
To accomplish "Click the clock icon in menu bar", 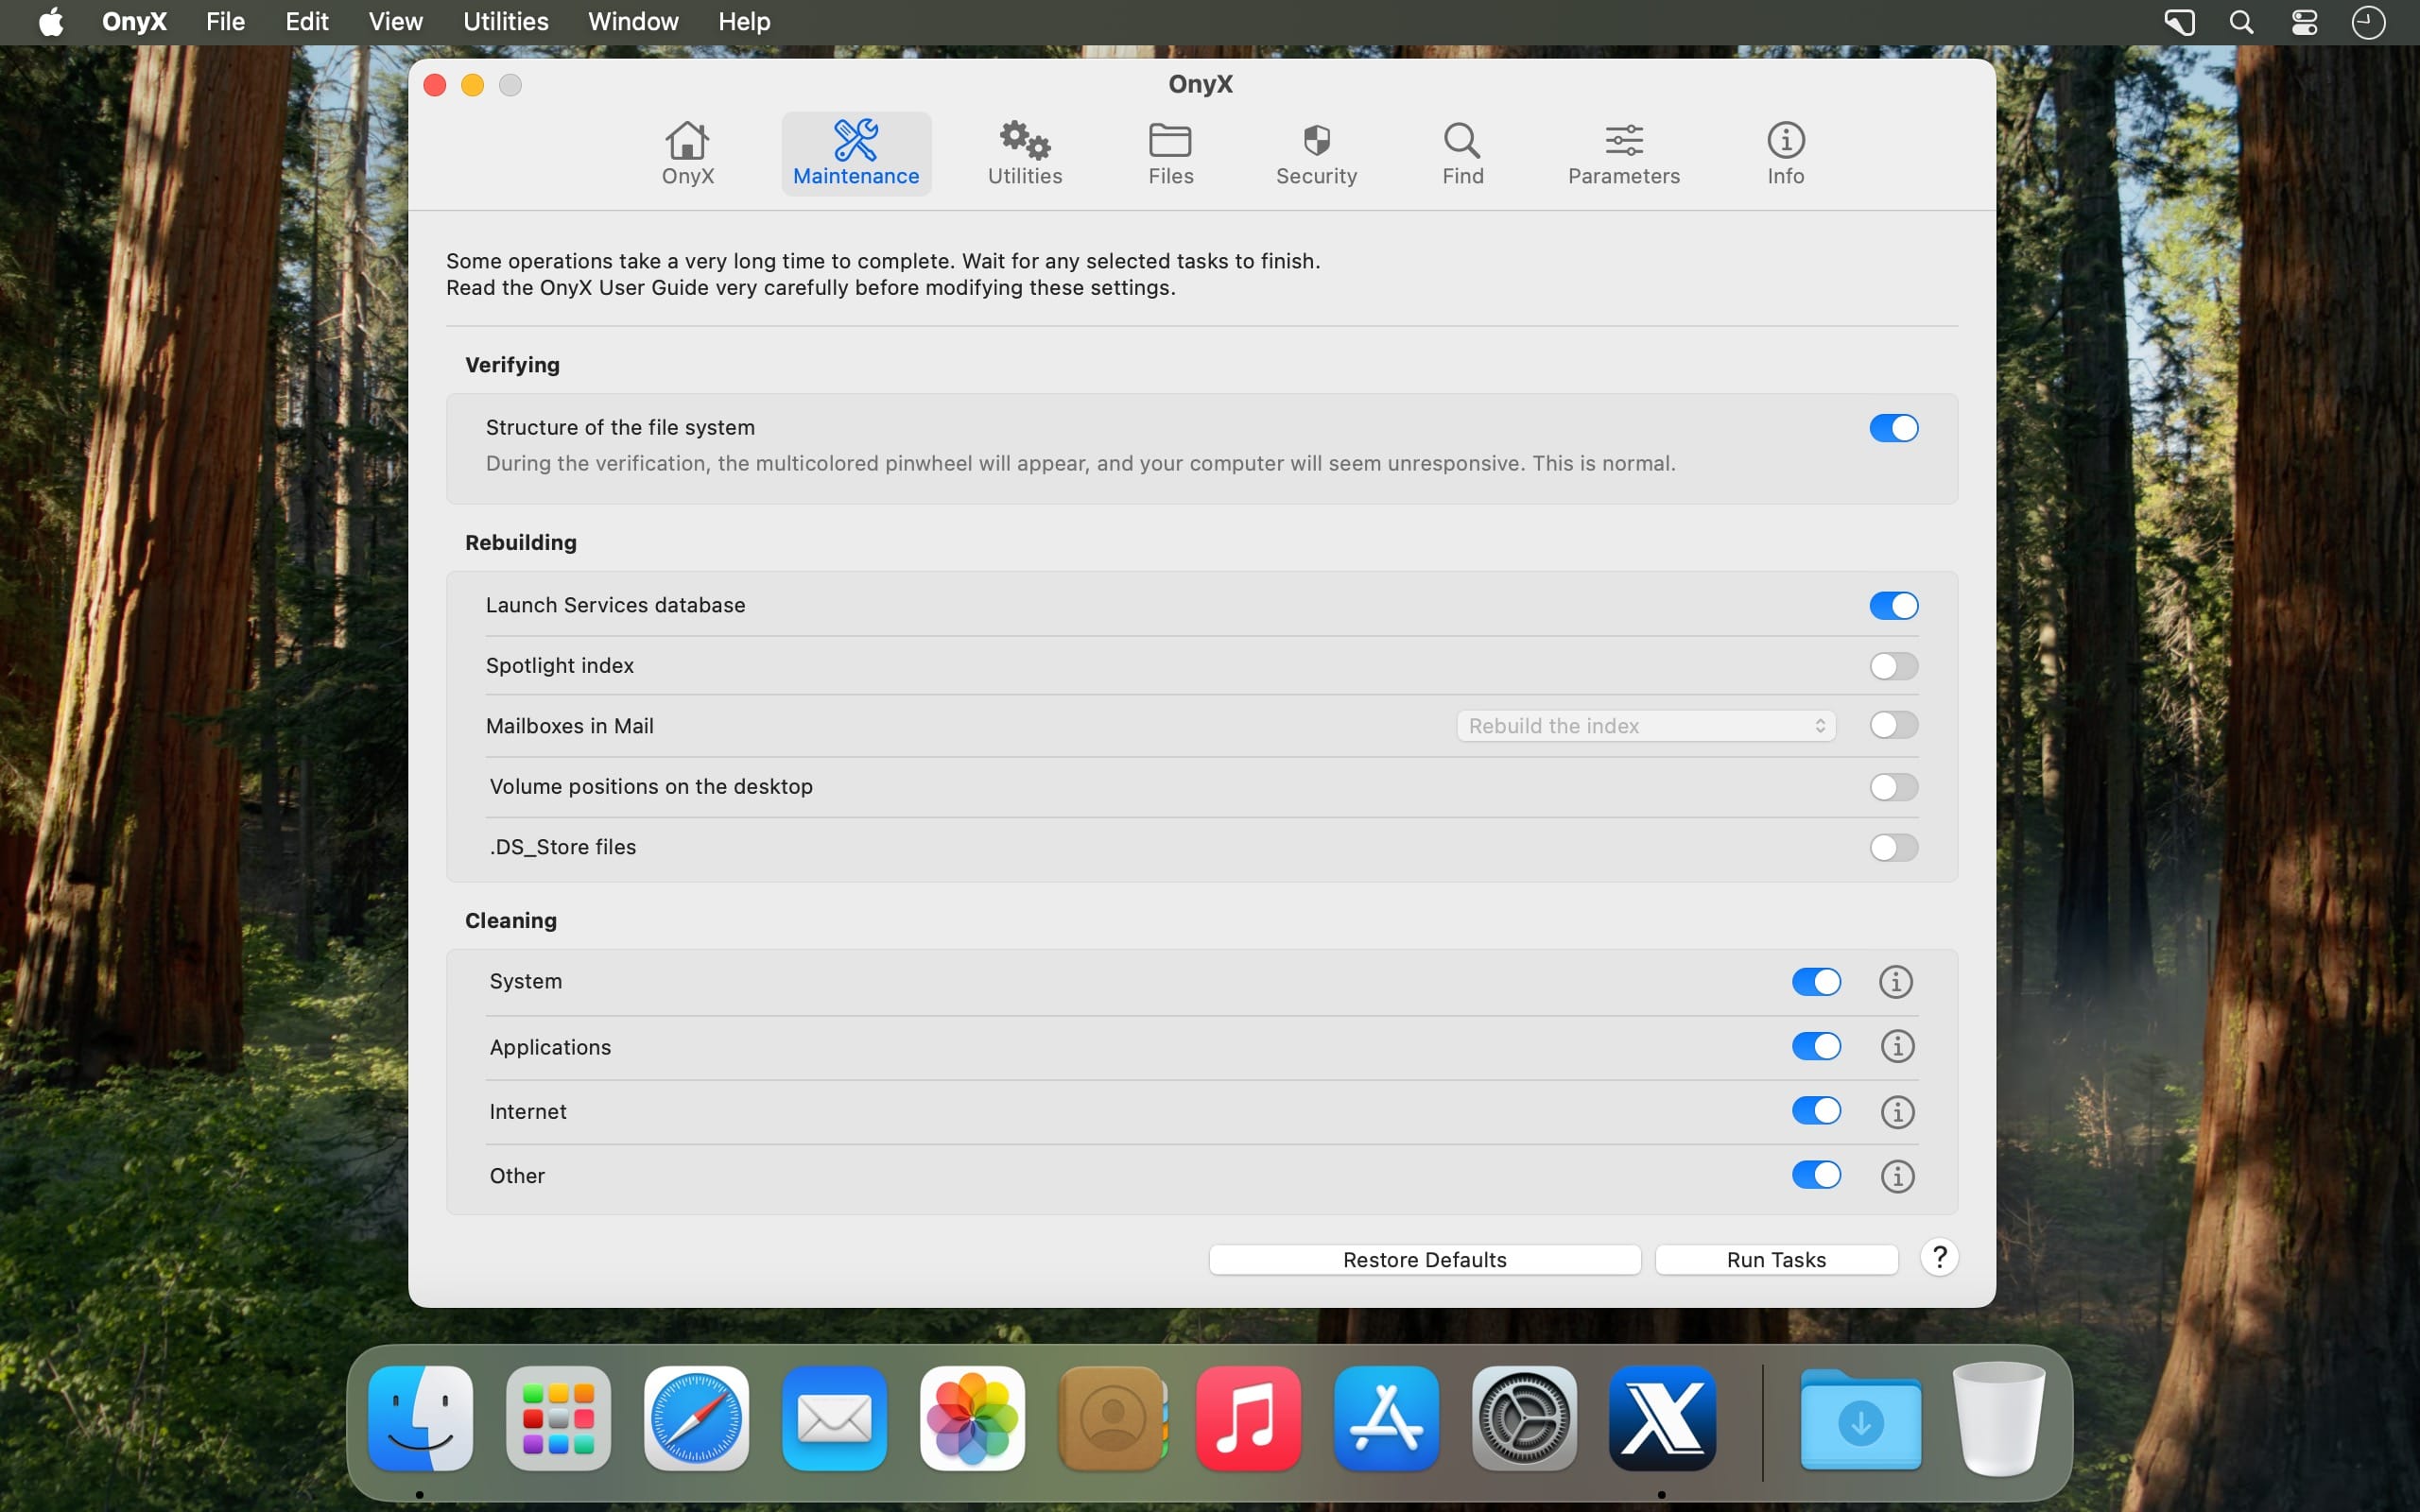I will click(2368, 22).
